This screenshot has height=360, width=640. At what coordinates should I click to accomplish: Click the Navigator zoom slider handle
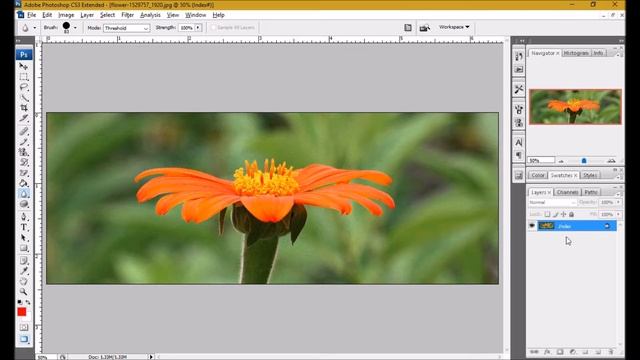click(584, 161)
